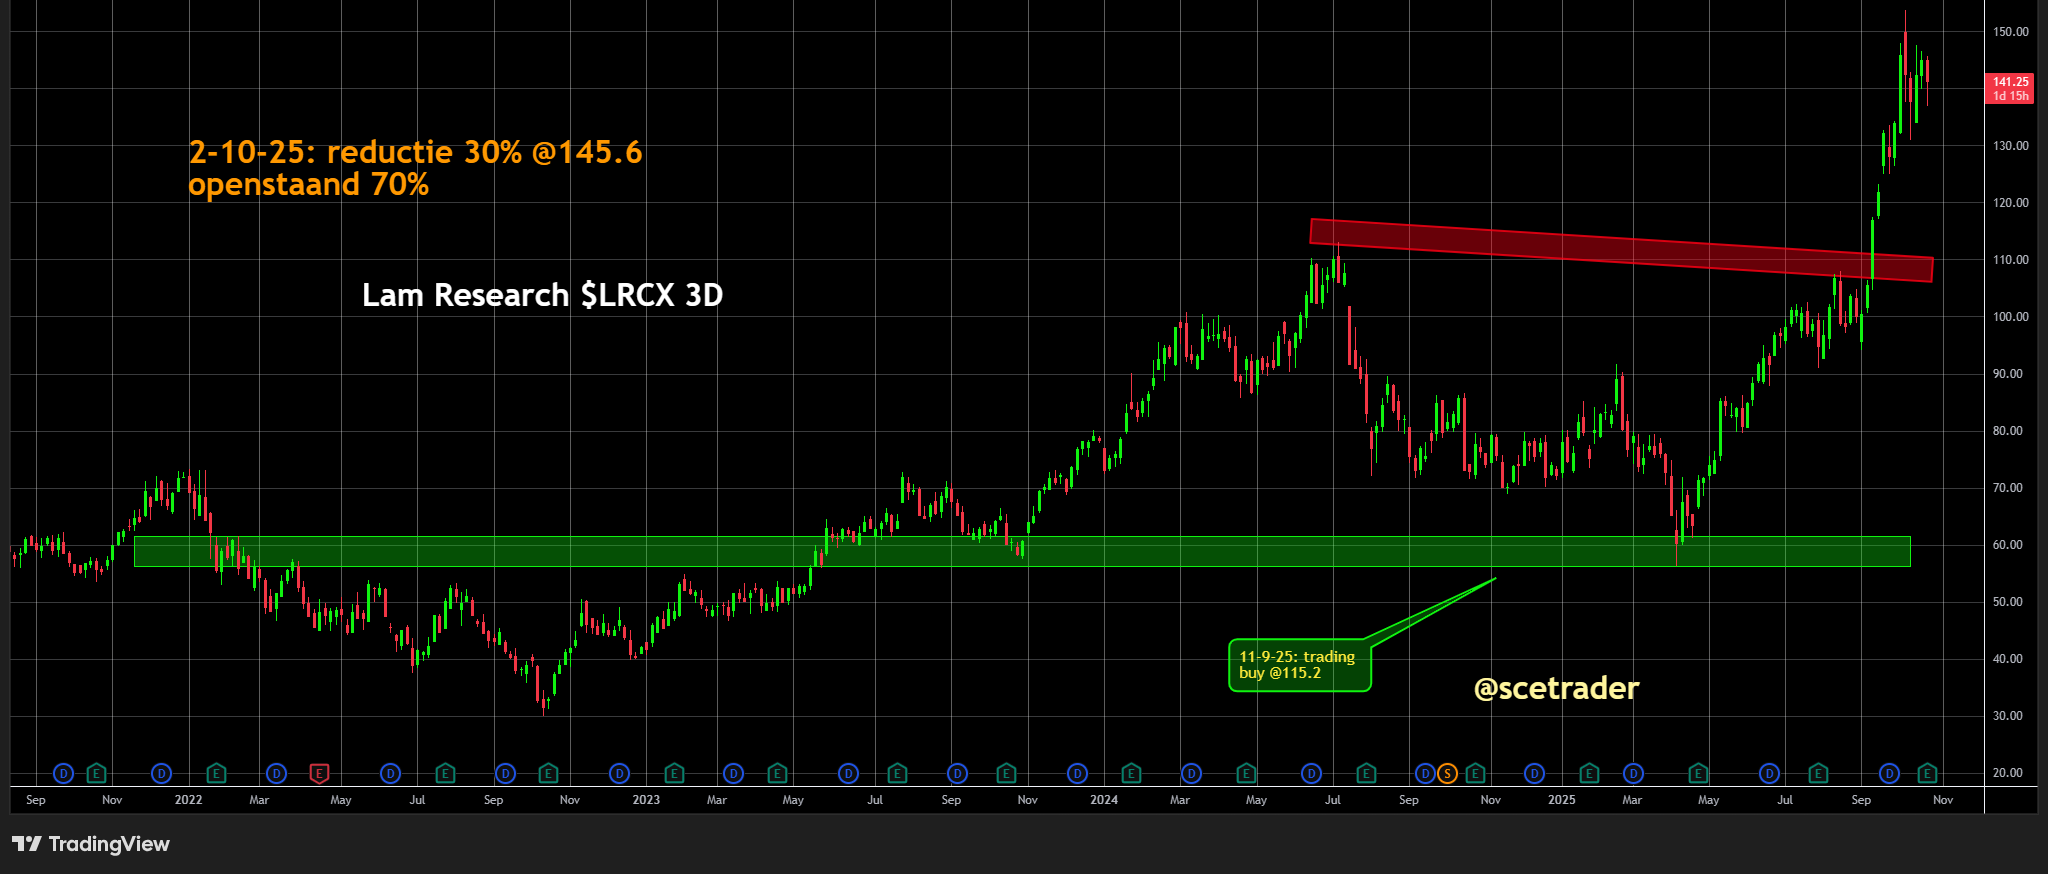This screenshot has width=2048, height=874.
Task: Click the December 2023 dividend marker
Action: point(1077,773)
